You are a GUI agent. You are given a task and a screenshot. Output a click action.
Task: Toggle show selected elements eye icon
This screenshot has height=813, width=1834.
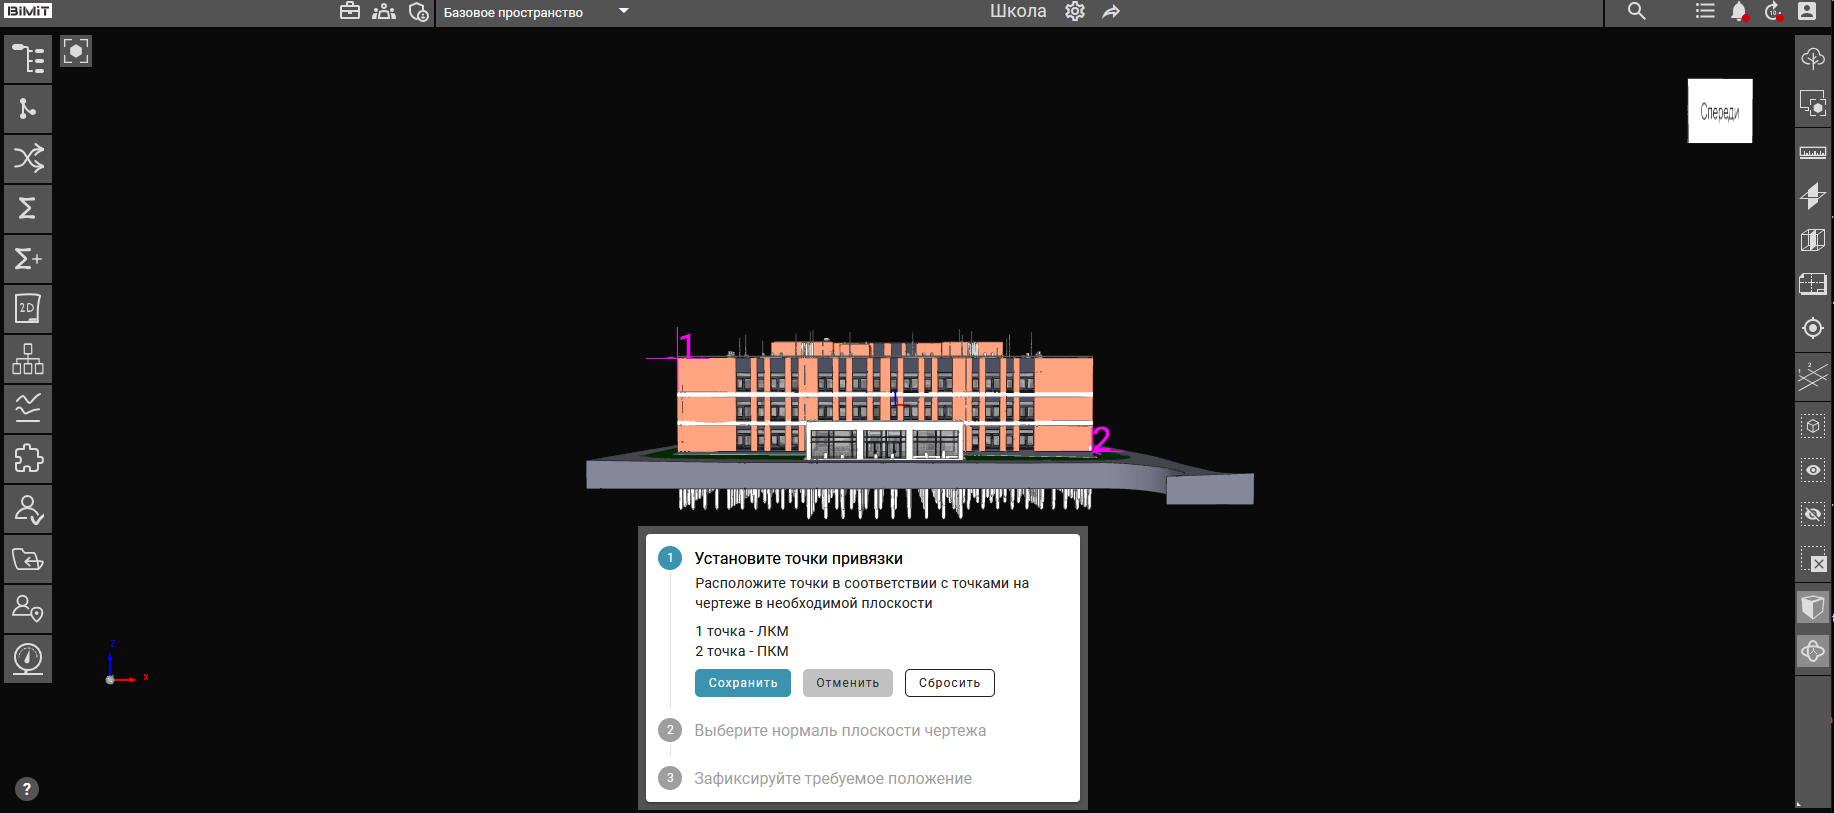(x=1812, y=470)
